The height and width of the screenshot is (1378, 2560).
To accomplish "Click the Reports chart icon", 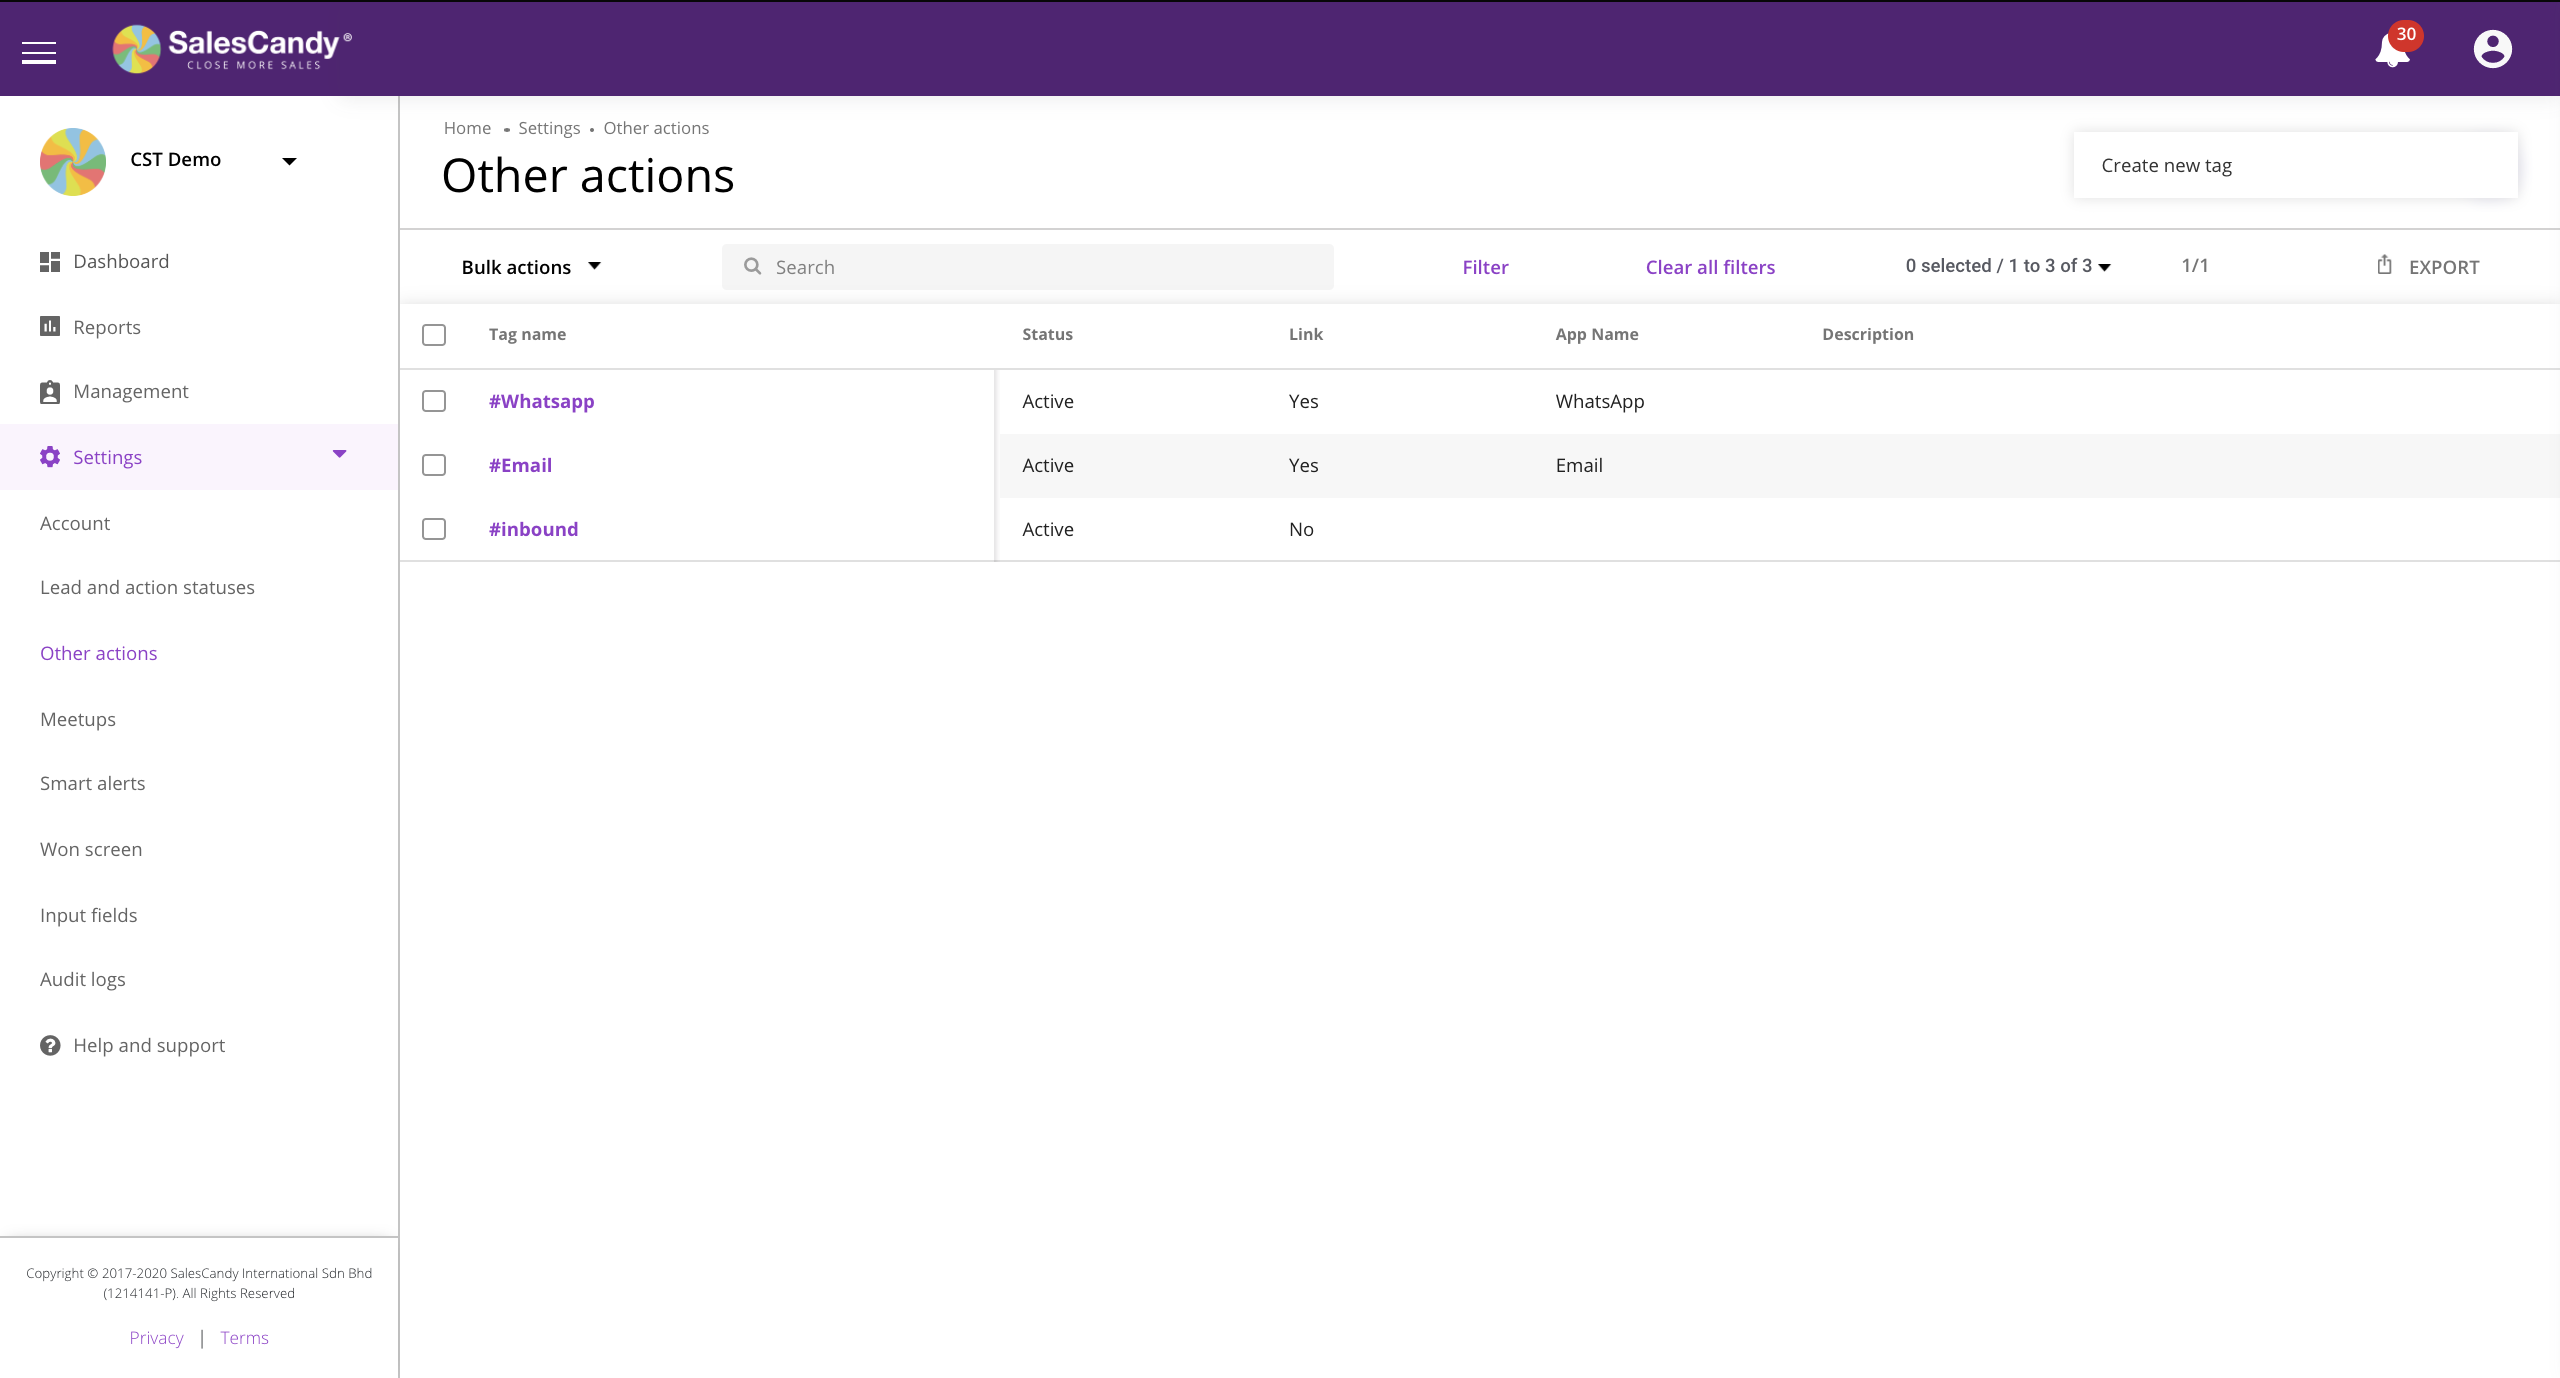I will pos(49,326).
